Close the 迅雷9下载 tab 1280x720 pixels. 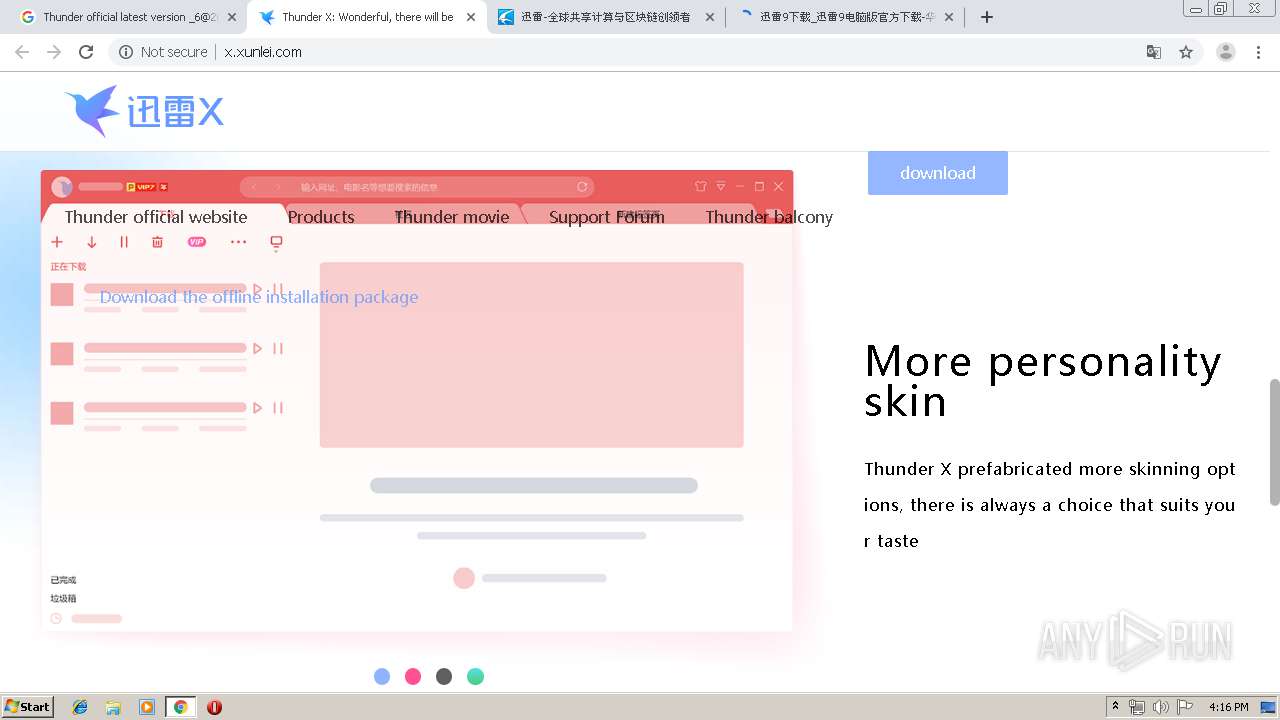pyautogui.click(x=949, y=17)
